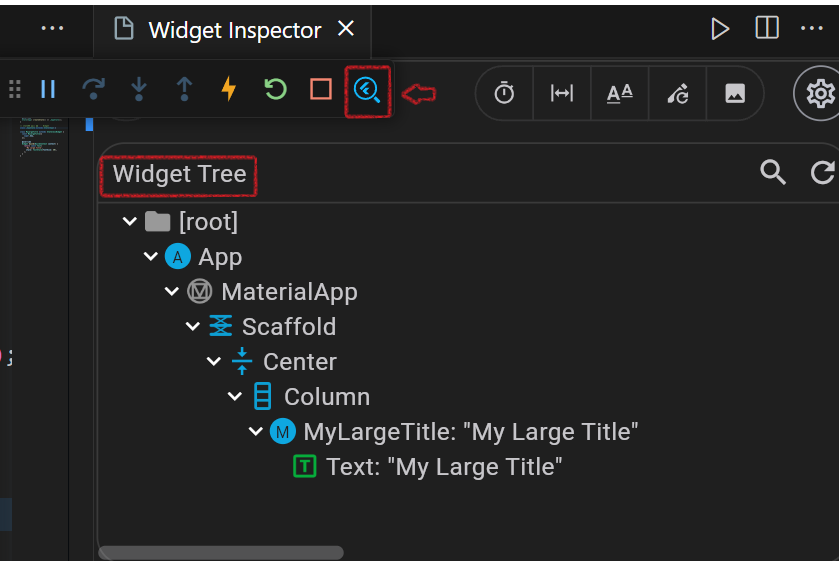Search the widget tree
The image size is (839, 561).
pyautogui.click(x=773, y=172)
